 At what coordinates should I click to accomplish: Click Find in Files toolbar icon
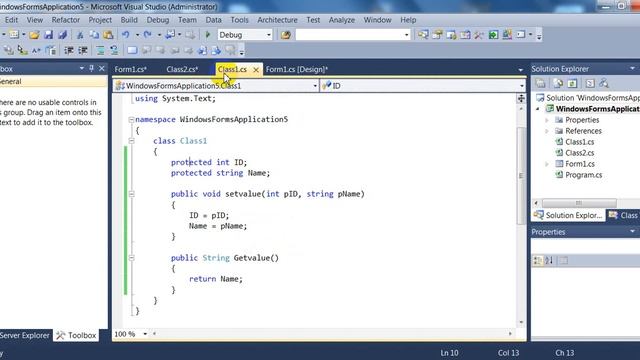286,35
